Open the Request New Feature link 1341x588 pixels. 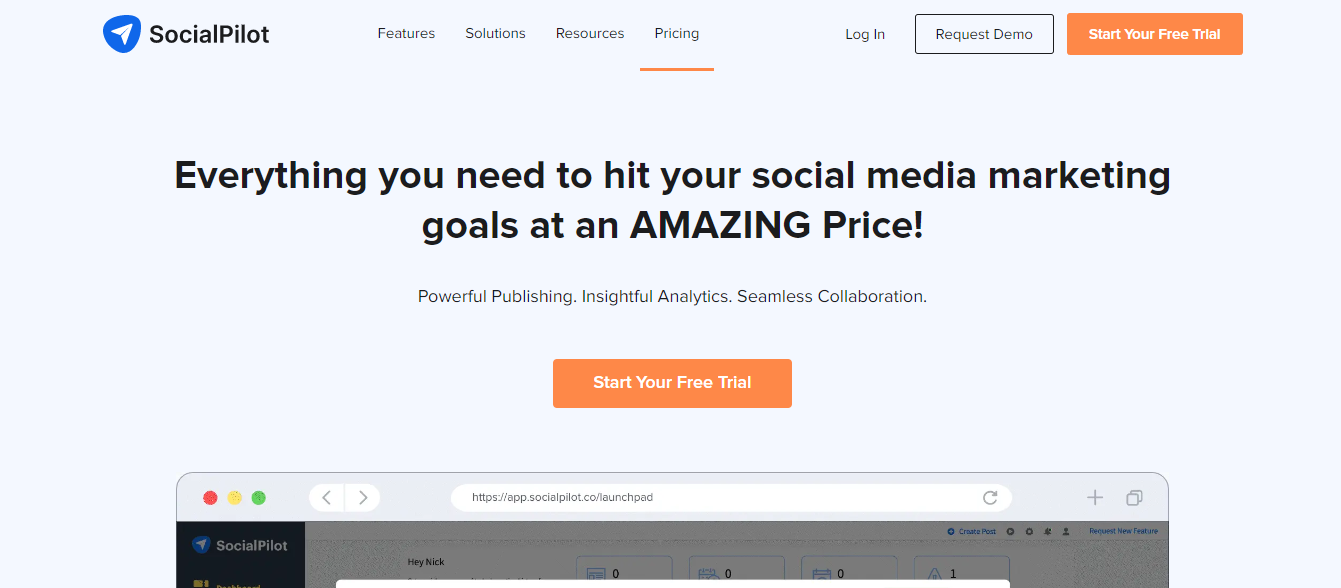[1123, 531]
